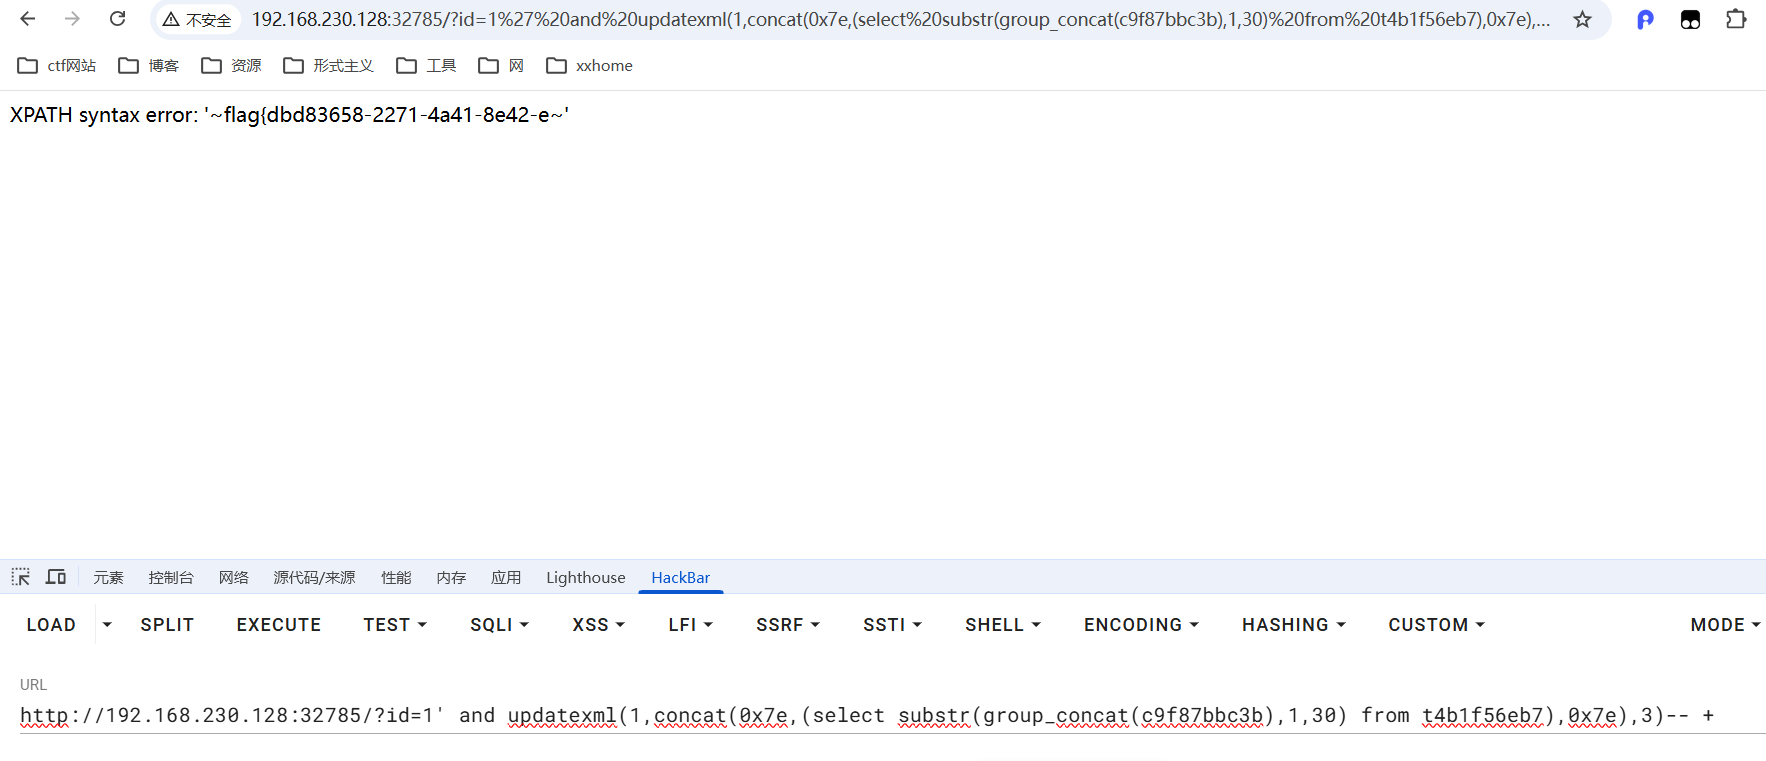Open the TEST dropdown menu
The width and height of the screenshot is (1766, 761).
[395, 624]
